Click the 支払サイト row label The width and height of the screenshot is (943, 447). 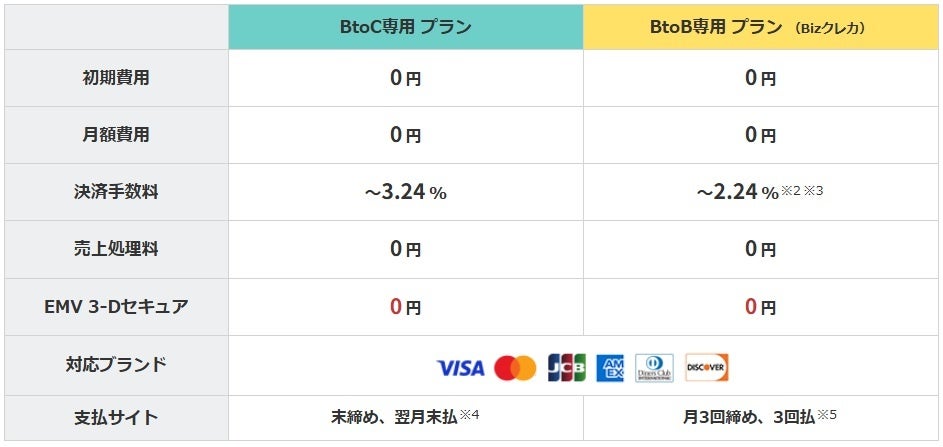coord(116,418)
